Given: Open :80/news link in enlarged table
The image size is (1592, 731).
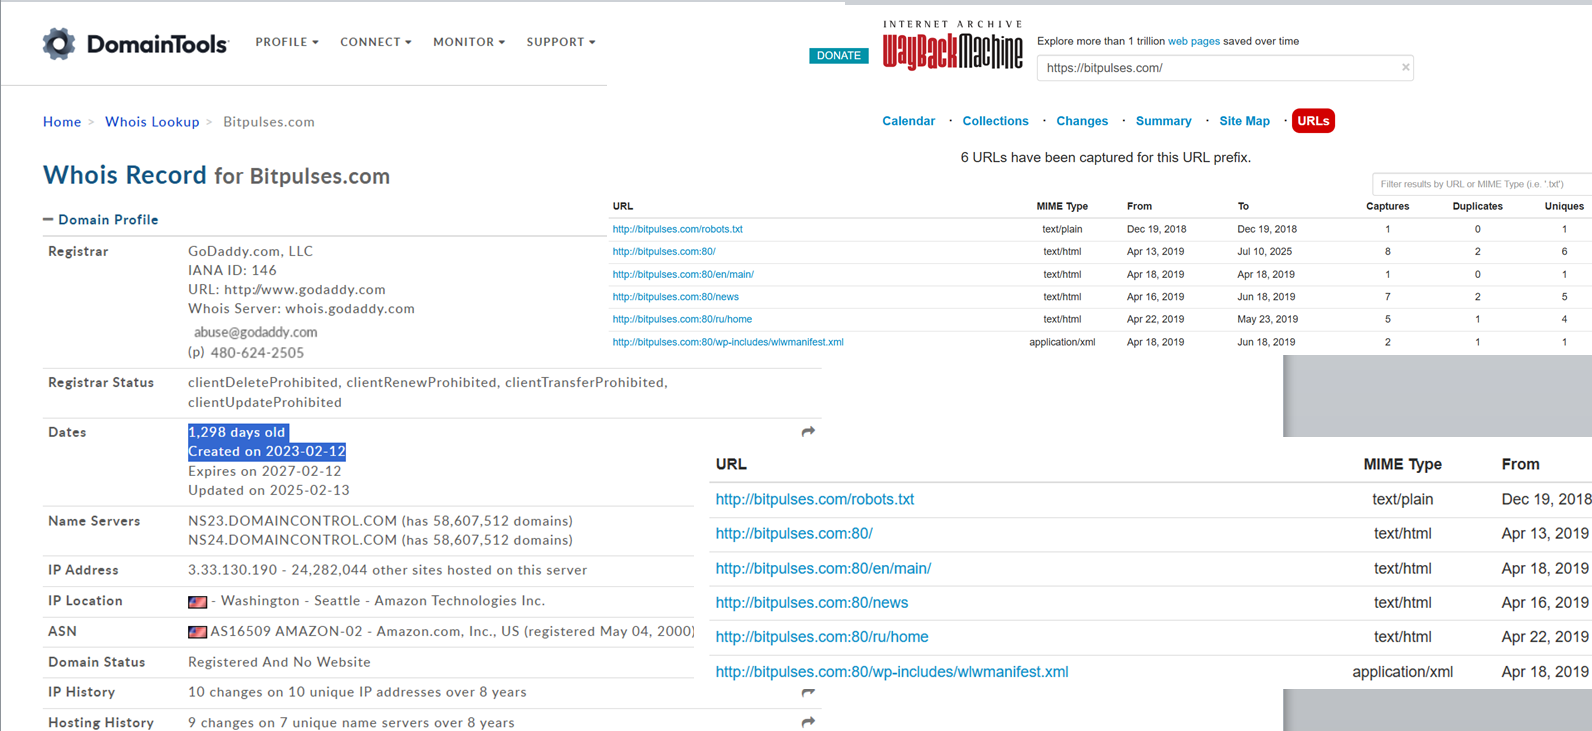Looking at the screenshot, I should [x=812, y=603].
